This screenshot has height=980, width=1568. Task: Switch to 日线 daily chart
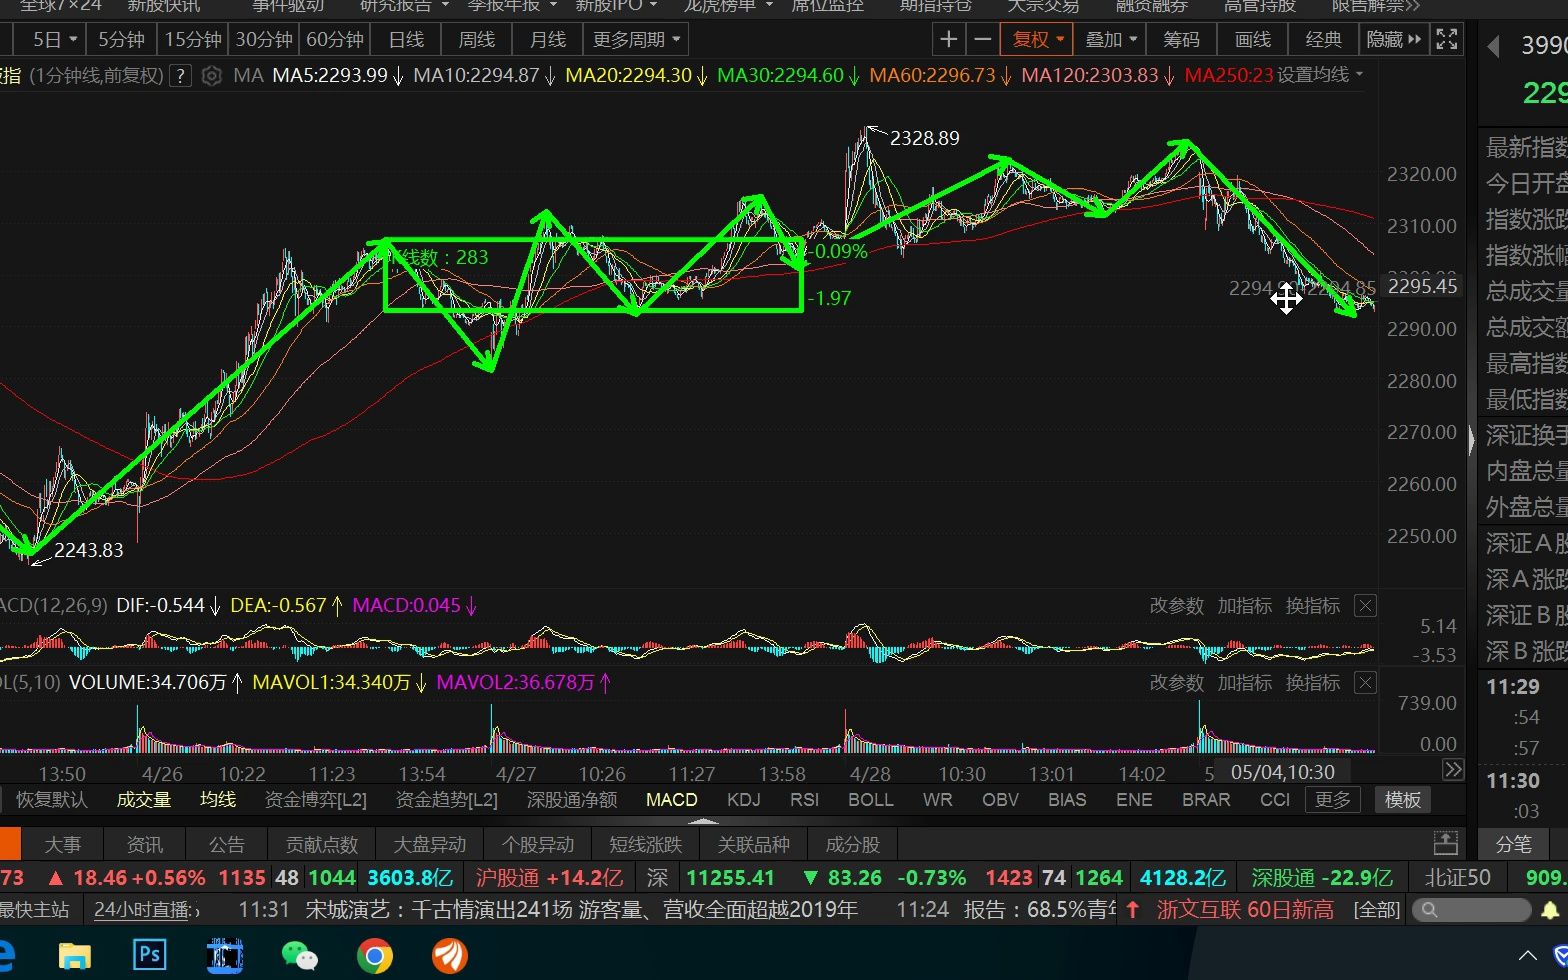click(406, 40)
